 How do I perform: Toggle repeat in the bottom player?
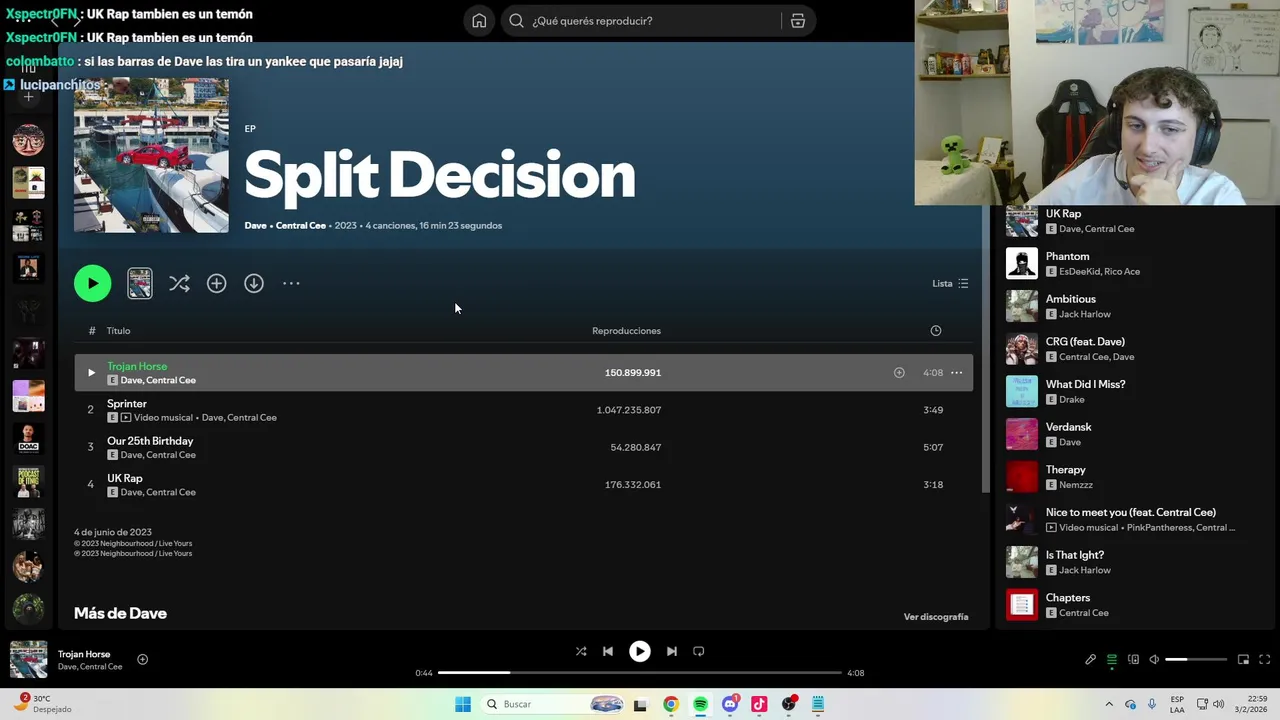[699, 651]
